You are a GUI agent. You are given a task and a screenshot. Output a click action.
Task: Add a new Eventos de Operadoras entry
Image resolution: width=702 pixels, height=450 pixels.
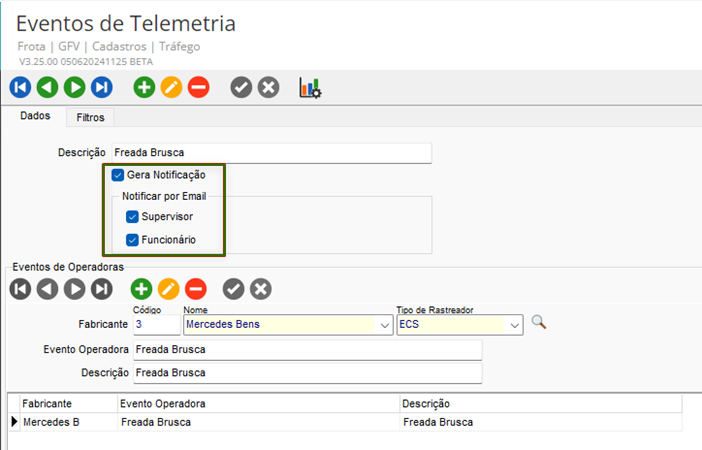(142, 290)
